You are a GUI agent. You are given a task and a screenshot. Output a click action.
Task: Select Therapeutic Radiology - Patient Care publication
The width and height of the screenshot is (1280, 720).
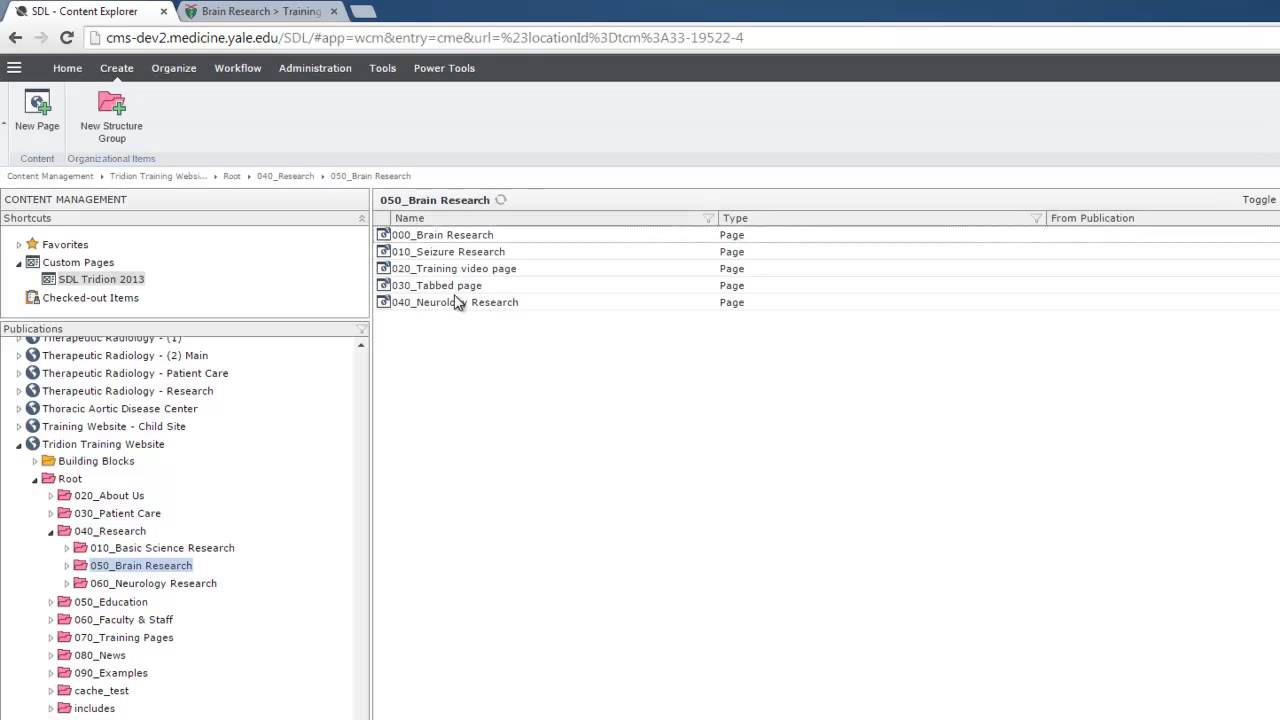135,373
